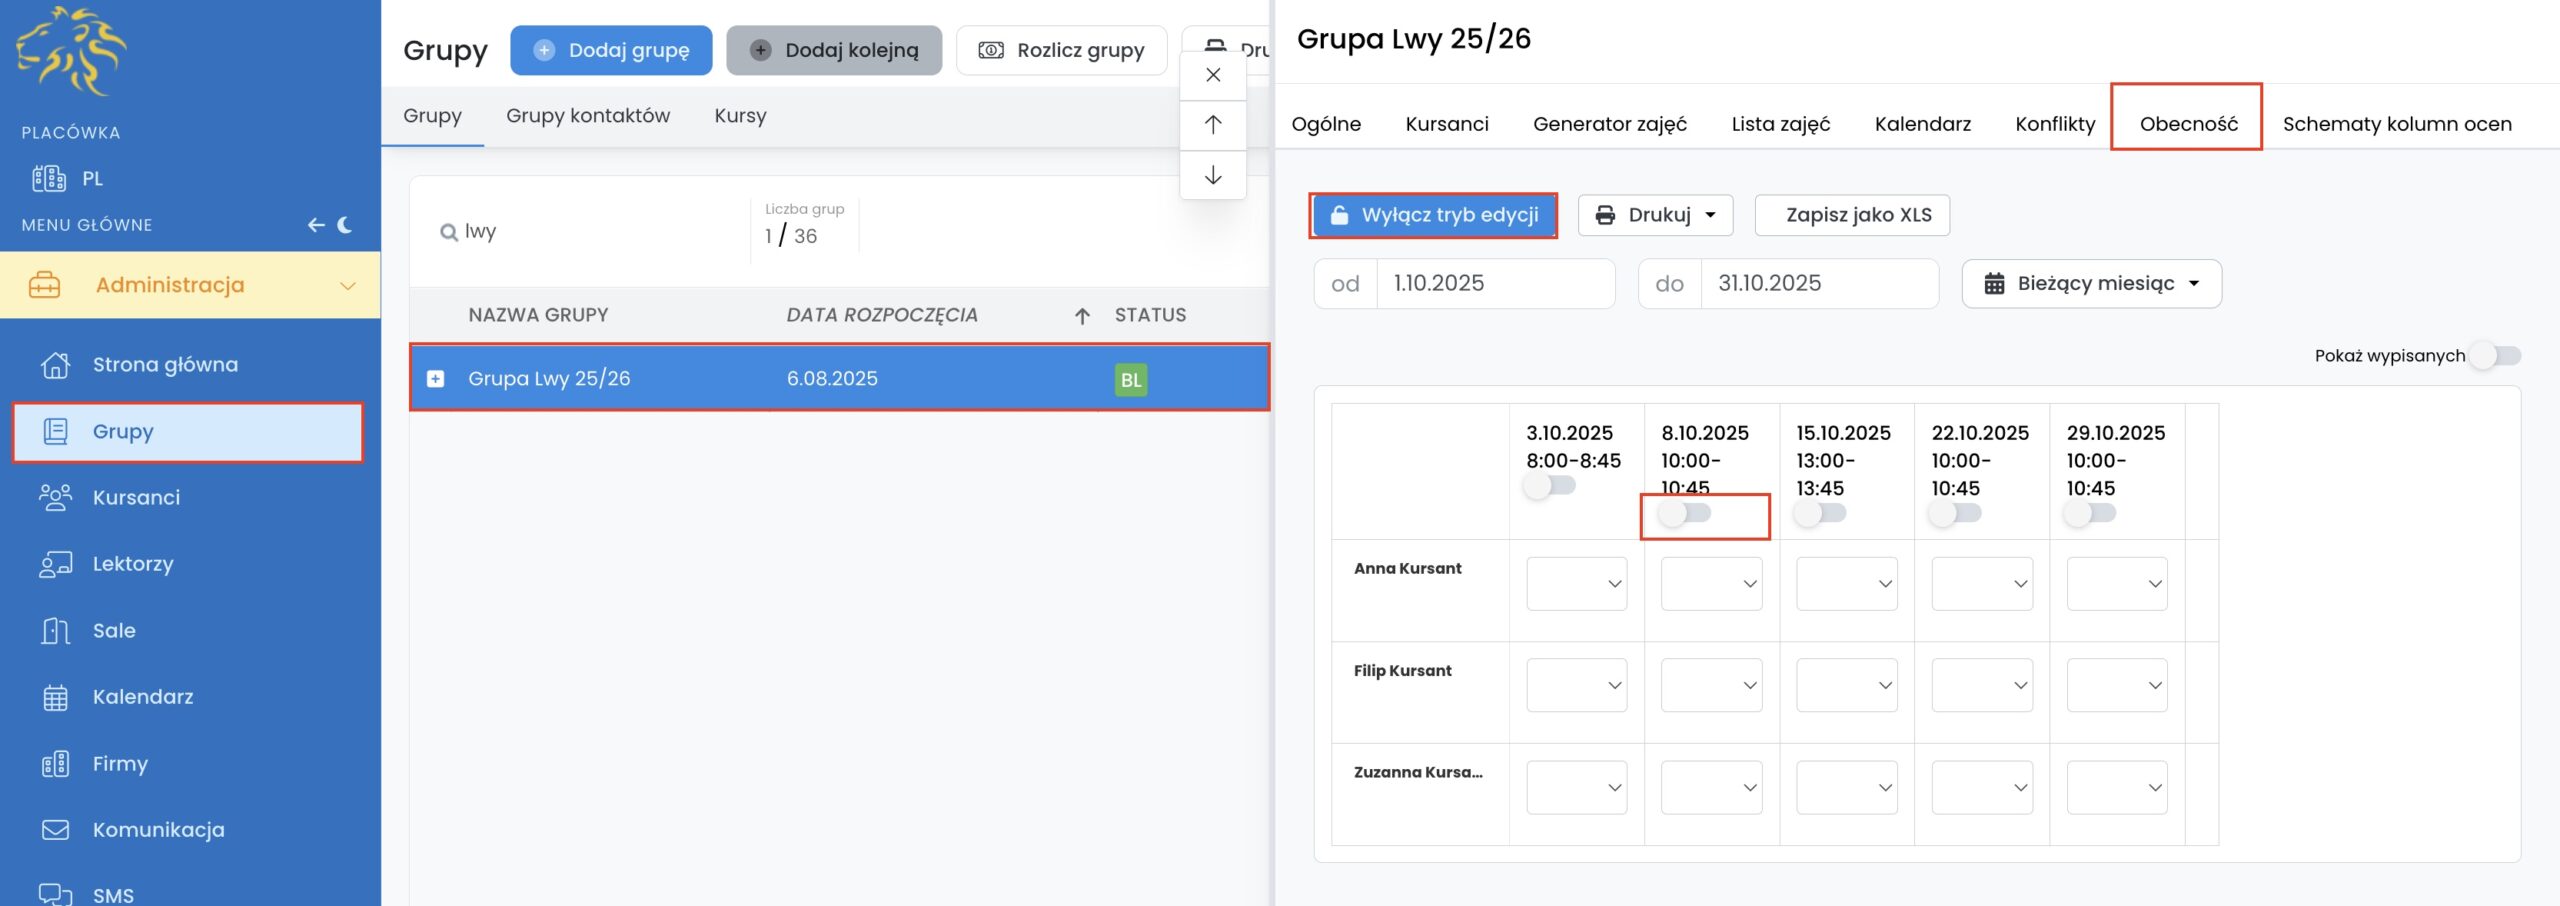Open the Grupy kontaktów tab

pos(587,116)
